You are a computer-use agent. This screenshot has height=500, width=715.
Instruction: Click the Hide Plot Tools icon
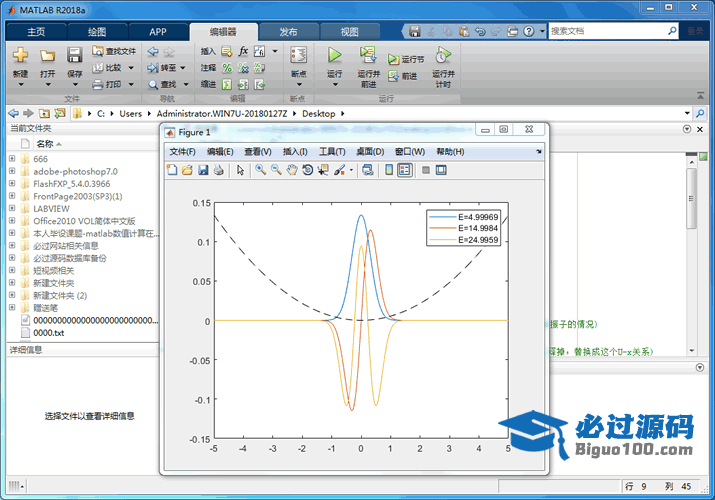click(426, 170)
